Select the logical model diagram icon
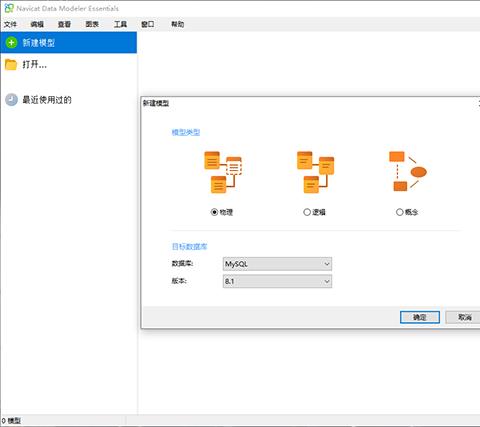The width and height of the screenshot is (480, 427). 315,172
